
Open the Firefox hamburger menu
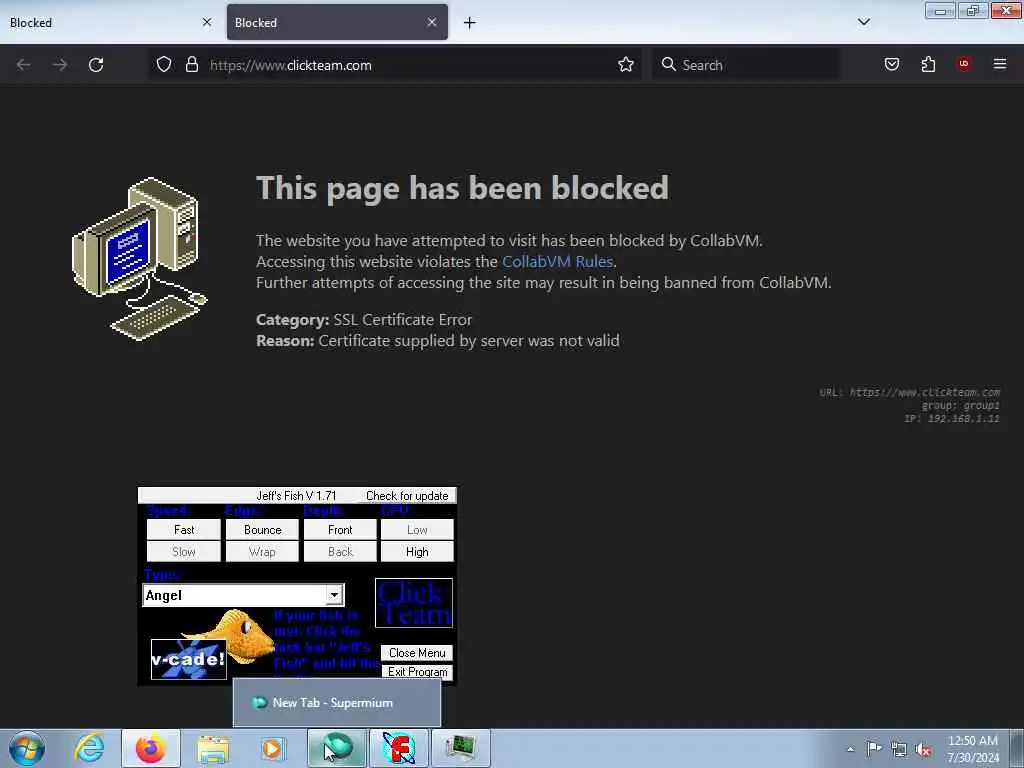point(1000,64)
